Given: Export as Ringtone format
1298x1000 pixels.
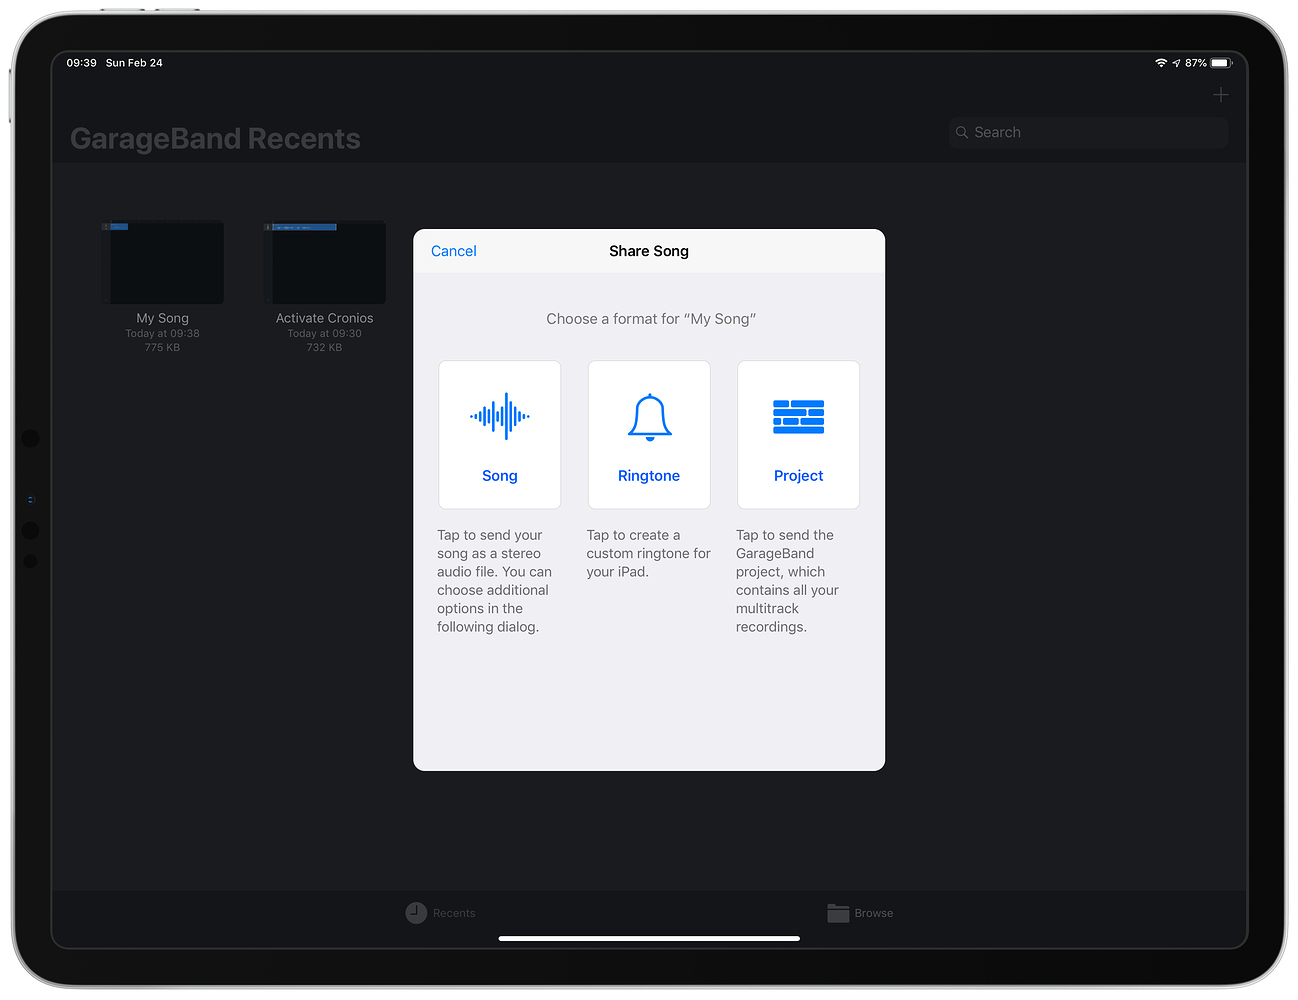Looking at the screenshot, I should [x=649, y=434].
